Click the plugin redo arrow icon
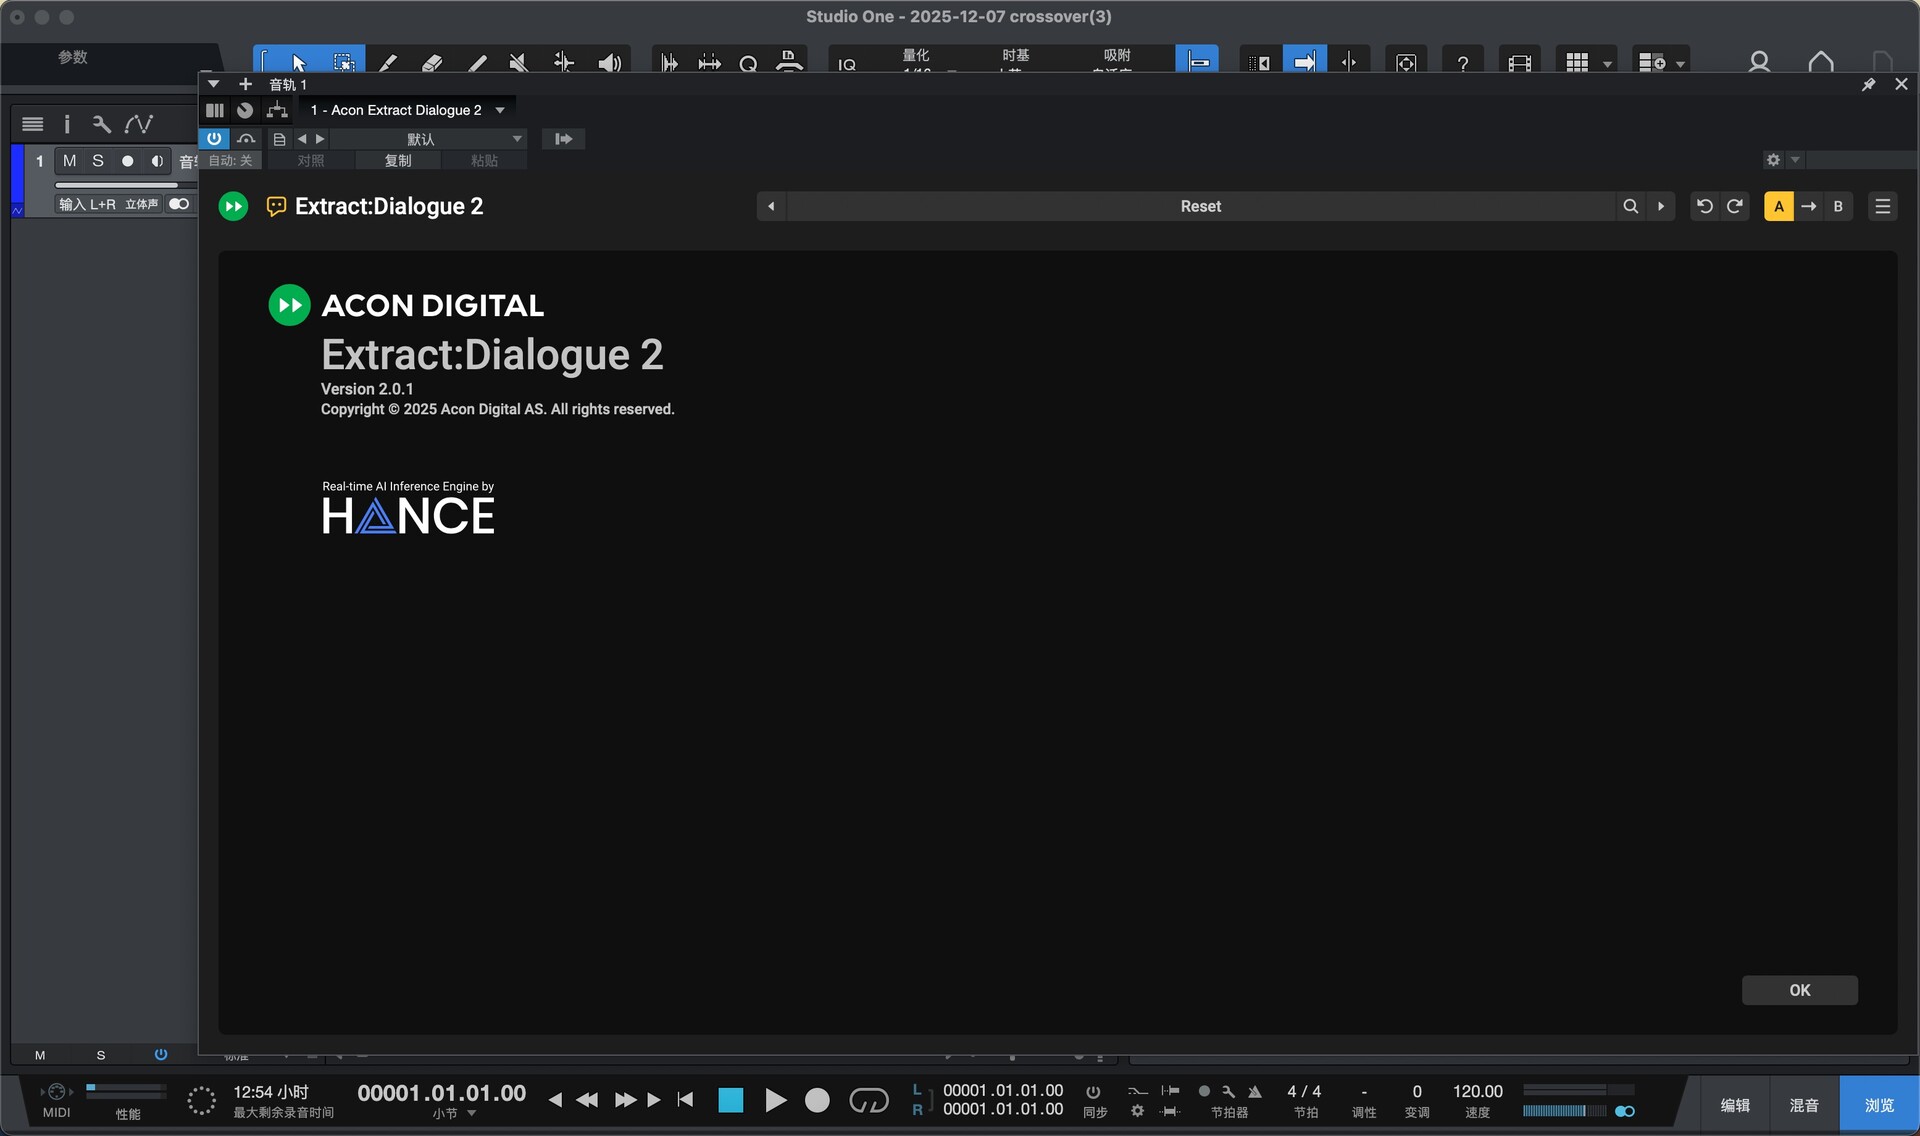1920x1136 pixels. click(x=1735, y=206)
